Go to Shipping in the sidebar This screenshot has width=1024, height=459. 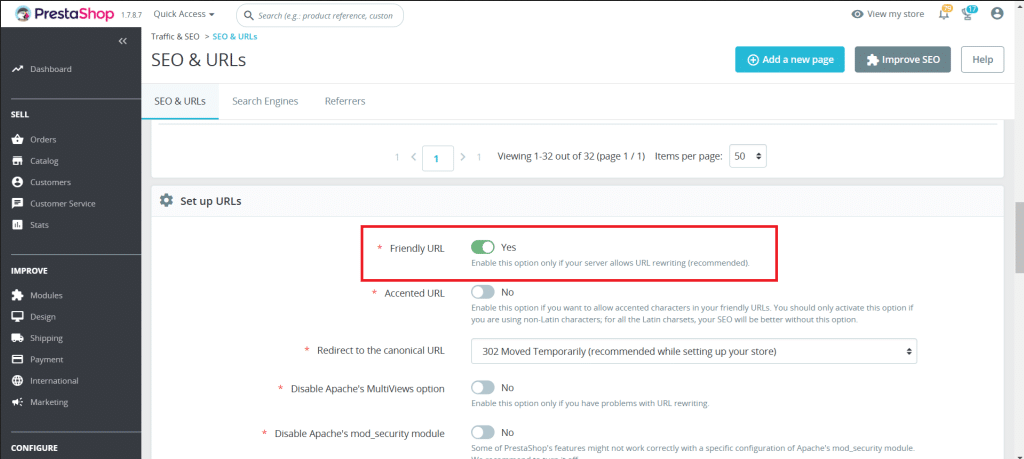(x=47, y=338)
